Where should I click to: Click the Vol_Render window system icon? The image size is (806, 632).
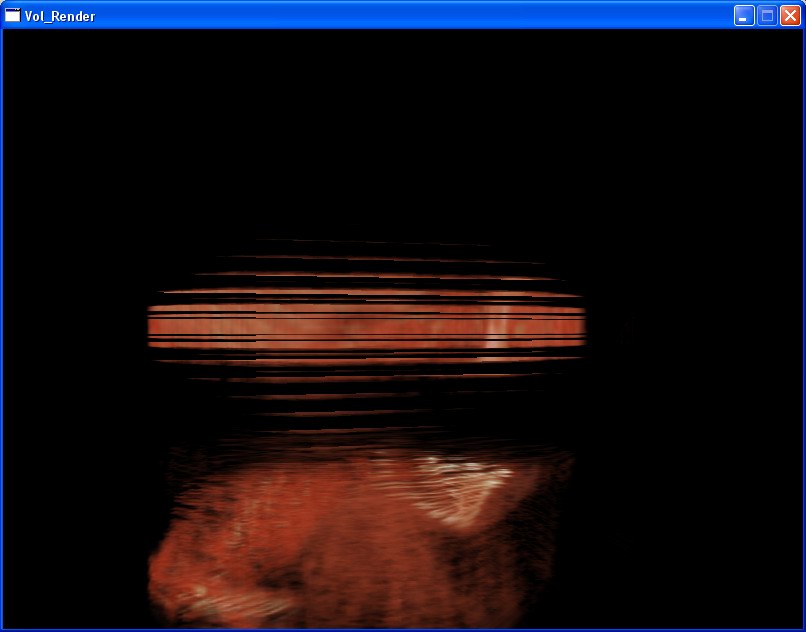click(13, 15)
